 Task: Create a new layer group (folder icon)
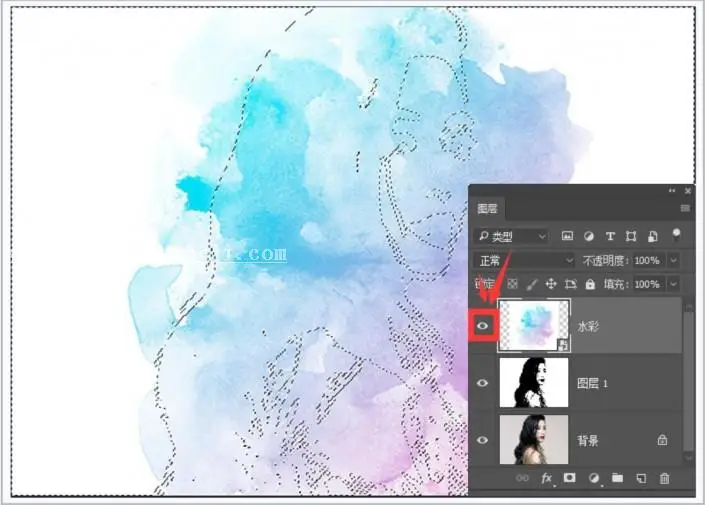(x=617, y=478)
